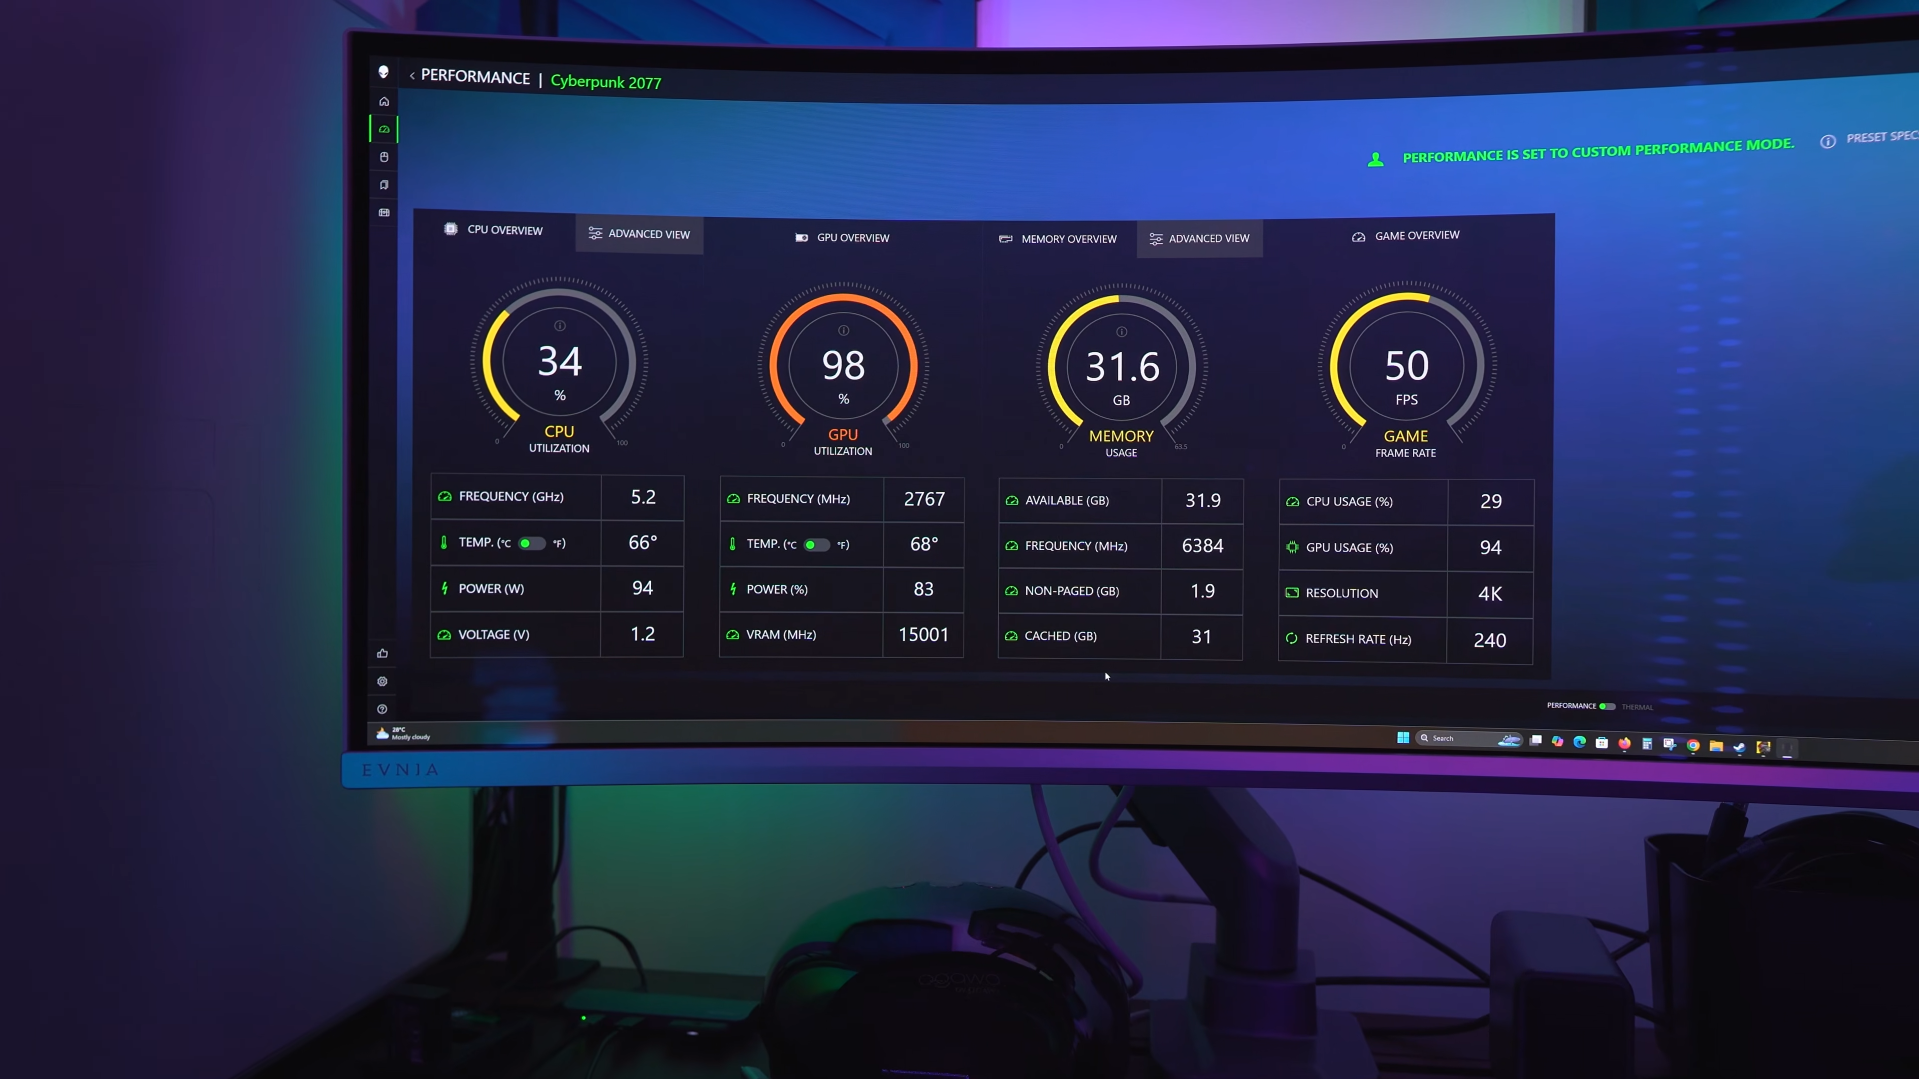Screen dimensions: 1919x1079
Task: Click info icon inside CPU utilization gauge
Action: pos(560,326)
